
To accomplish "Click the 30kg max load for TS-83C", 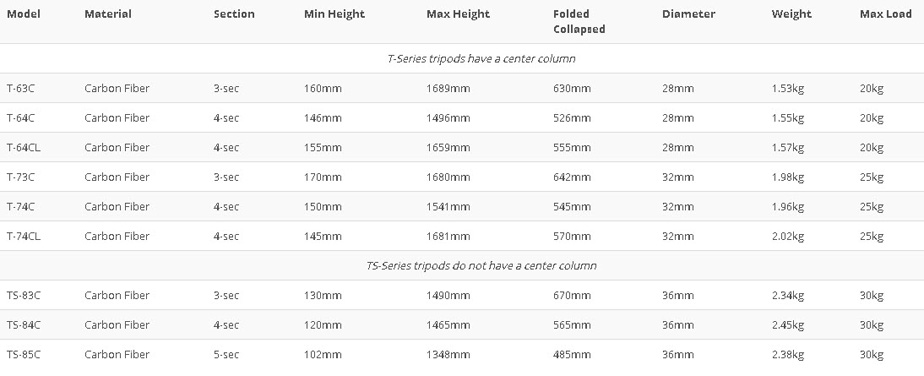I will (x=872, y=295).
